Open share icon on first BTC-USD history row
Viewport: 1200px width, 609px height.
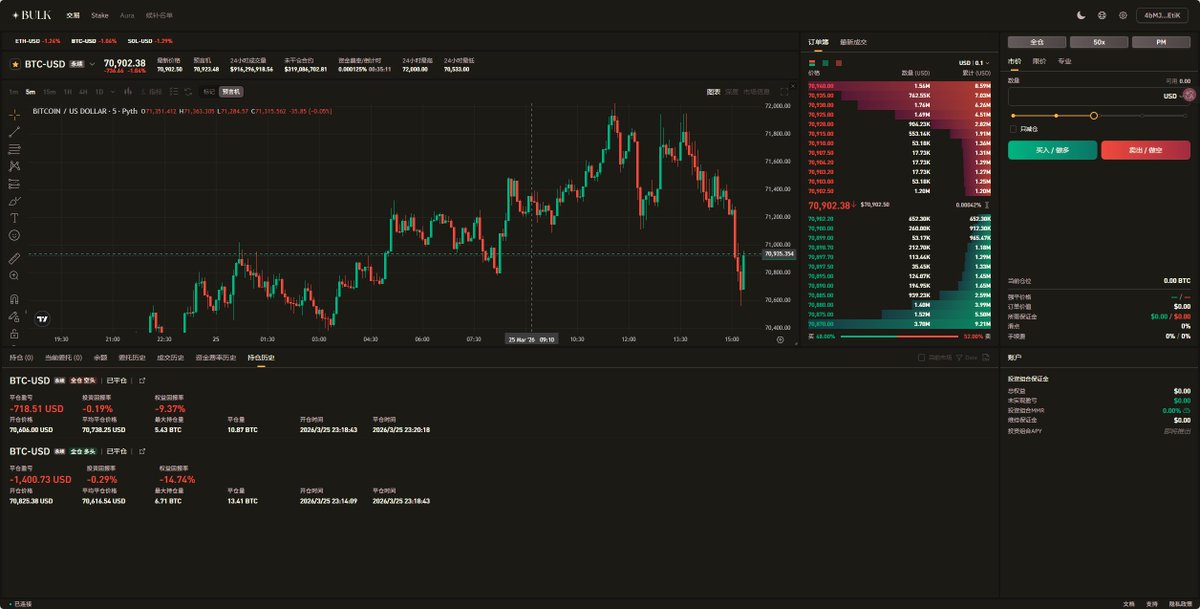(142, 380)
